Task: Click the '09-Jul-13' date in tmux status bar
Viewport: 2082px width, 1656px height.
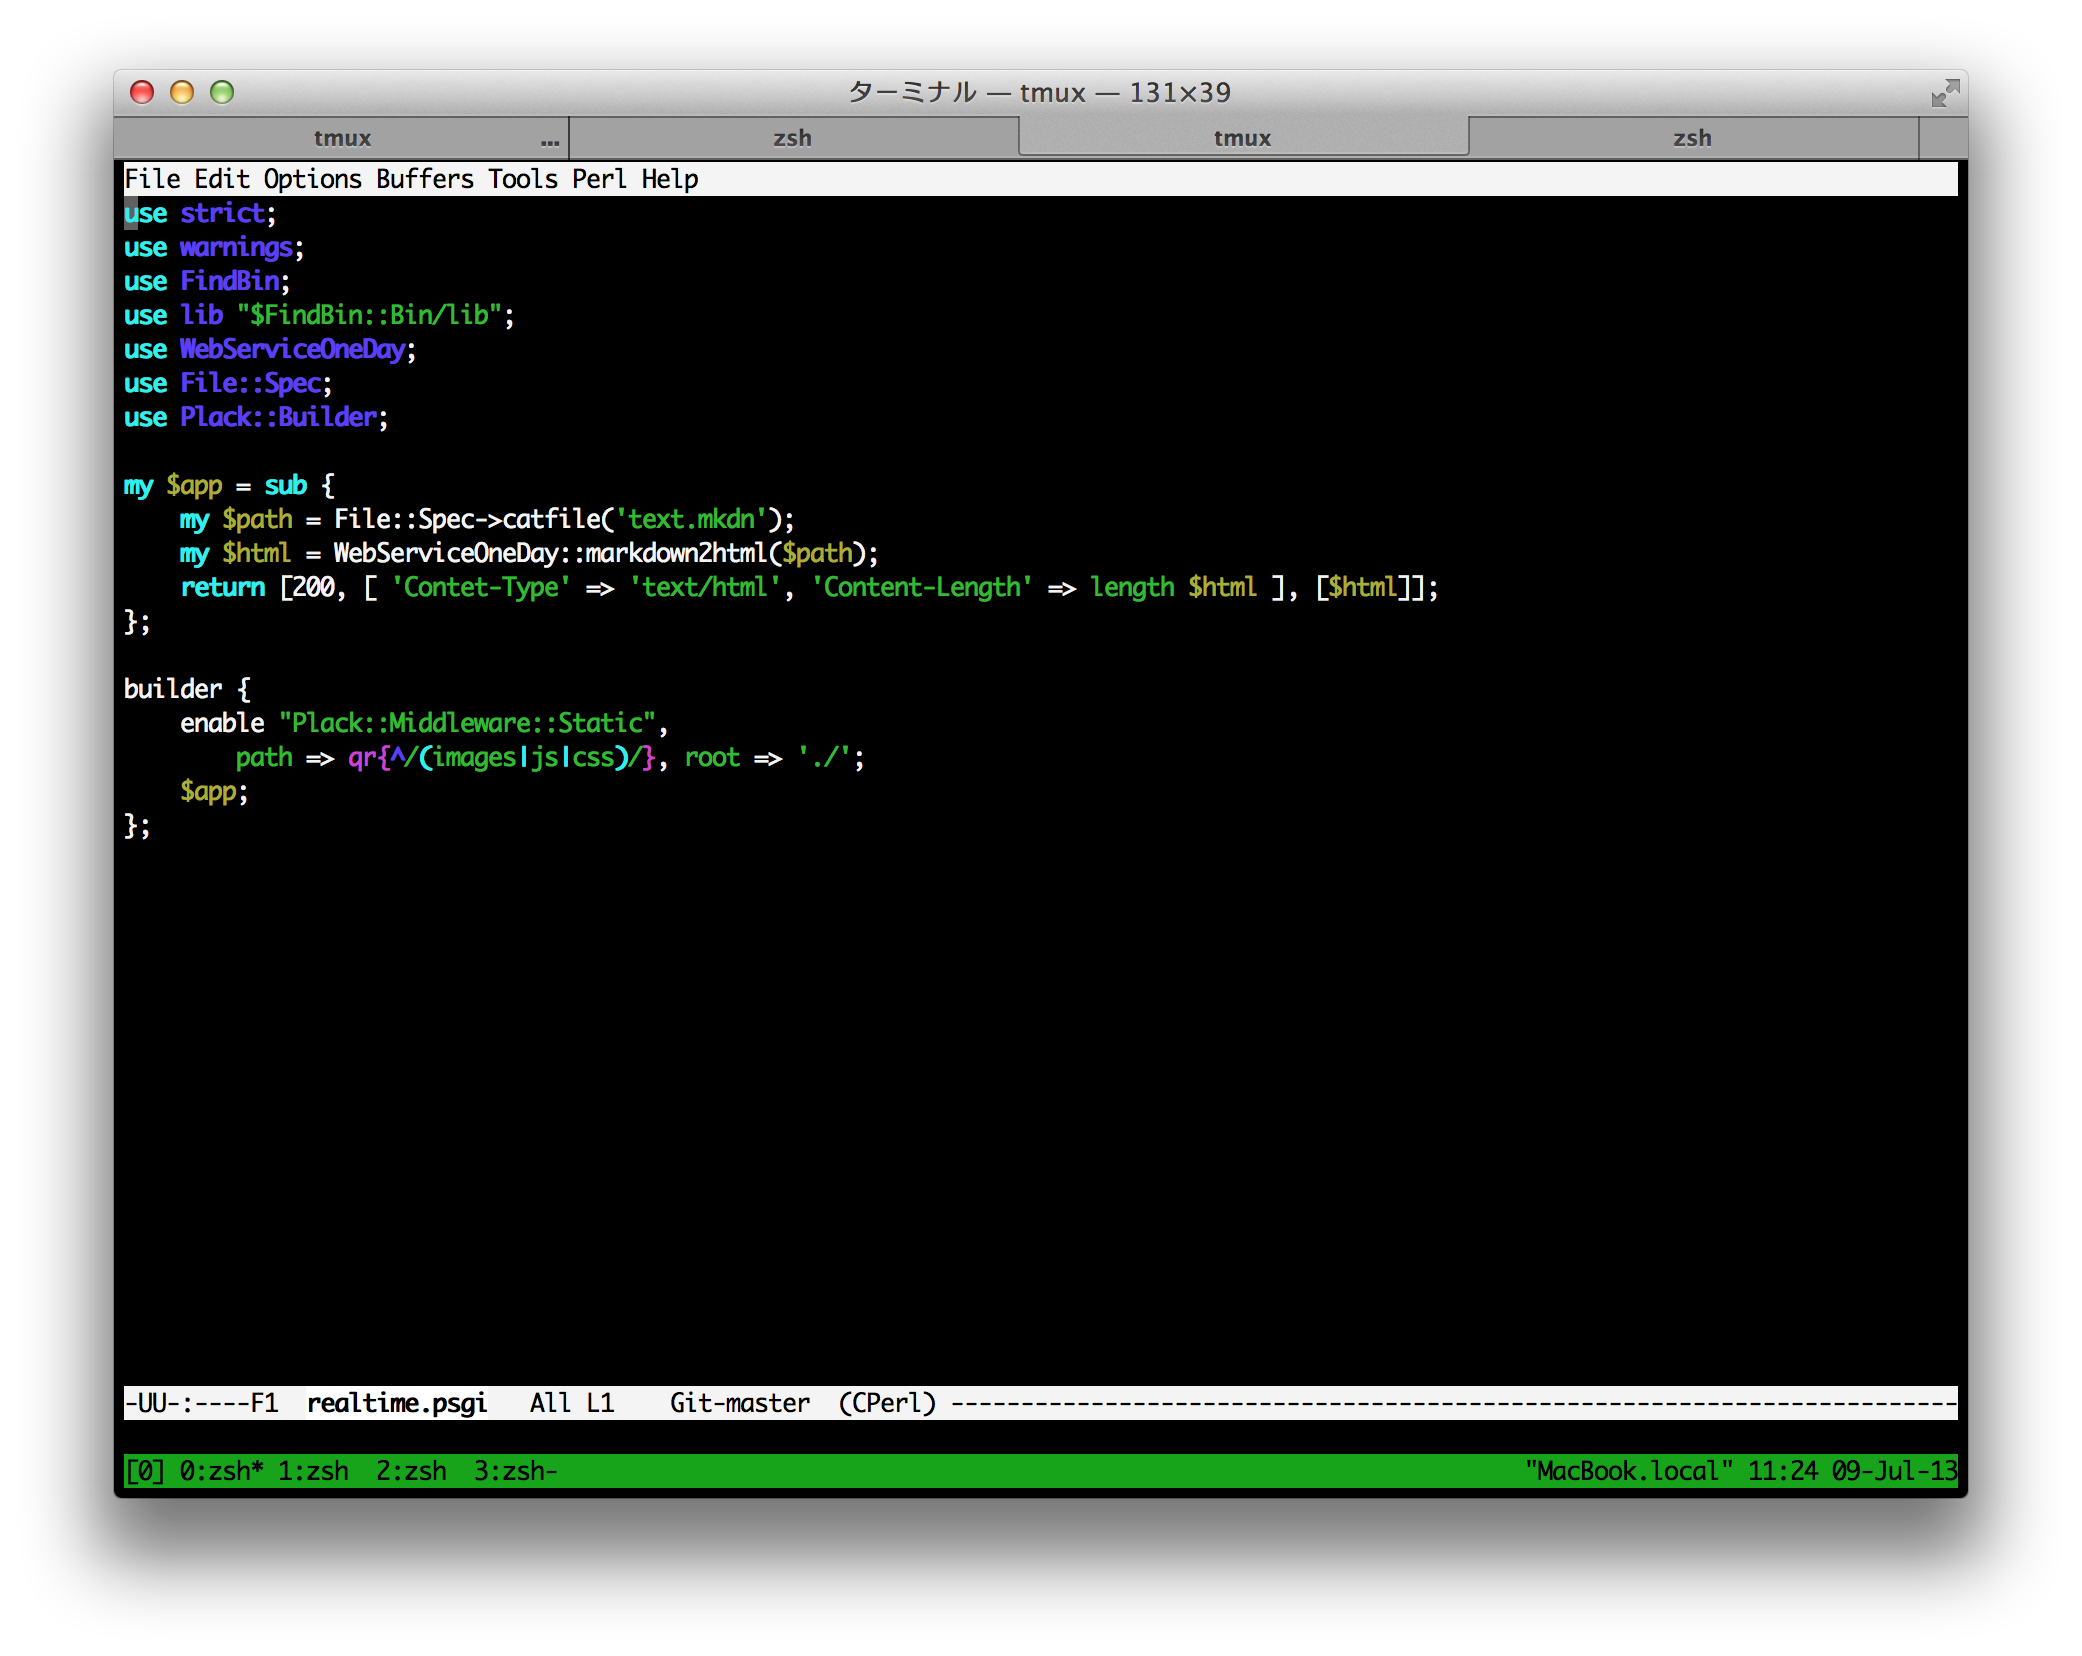Action: coord(1895,1471)
